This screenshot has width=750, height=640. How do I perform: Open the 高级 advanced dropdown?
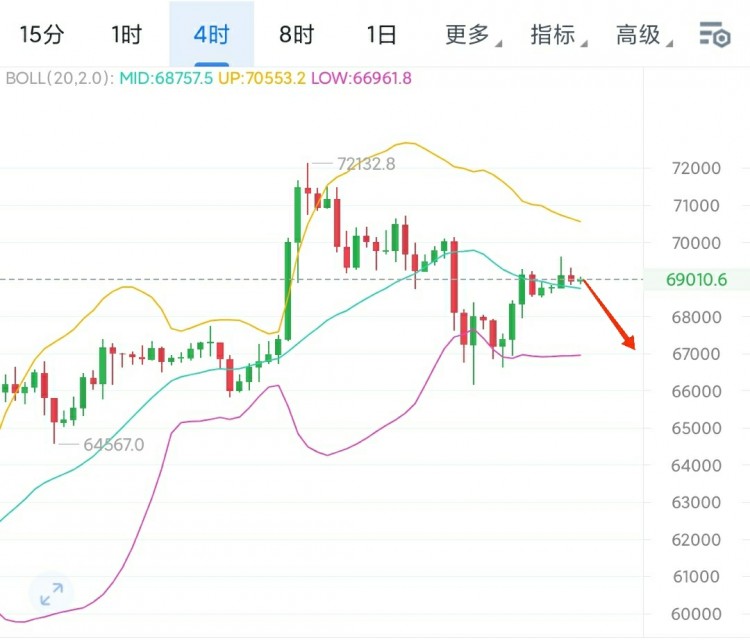[x=644, y=35]
